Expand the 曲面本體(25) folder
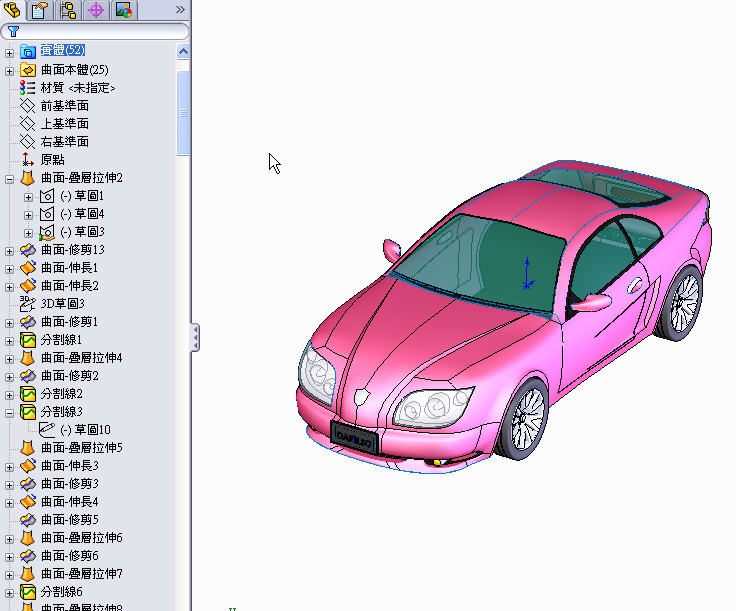 9,71
